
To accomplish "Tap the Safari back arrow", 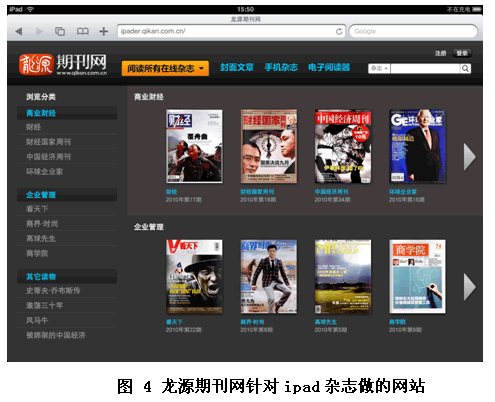I will pyautogui.click(x=19, y=31).
